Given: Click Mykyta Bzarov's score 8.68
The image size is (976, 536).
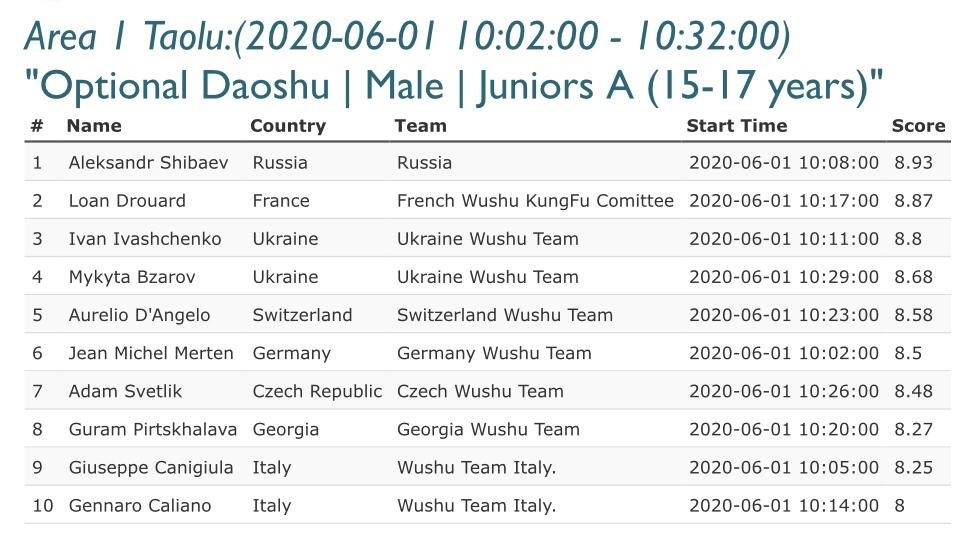Looking at the screenshot, I should 913,276.
